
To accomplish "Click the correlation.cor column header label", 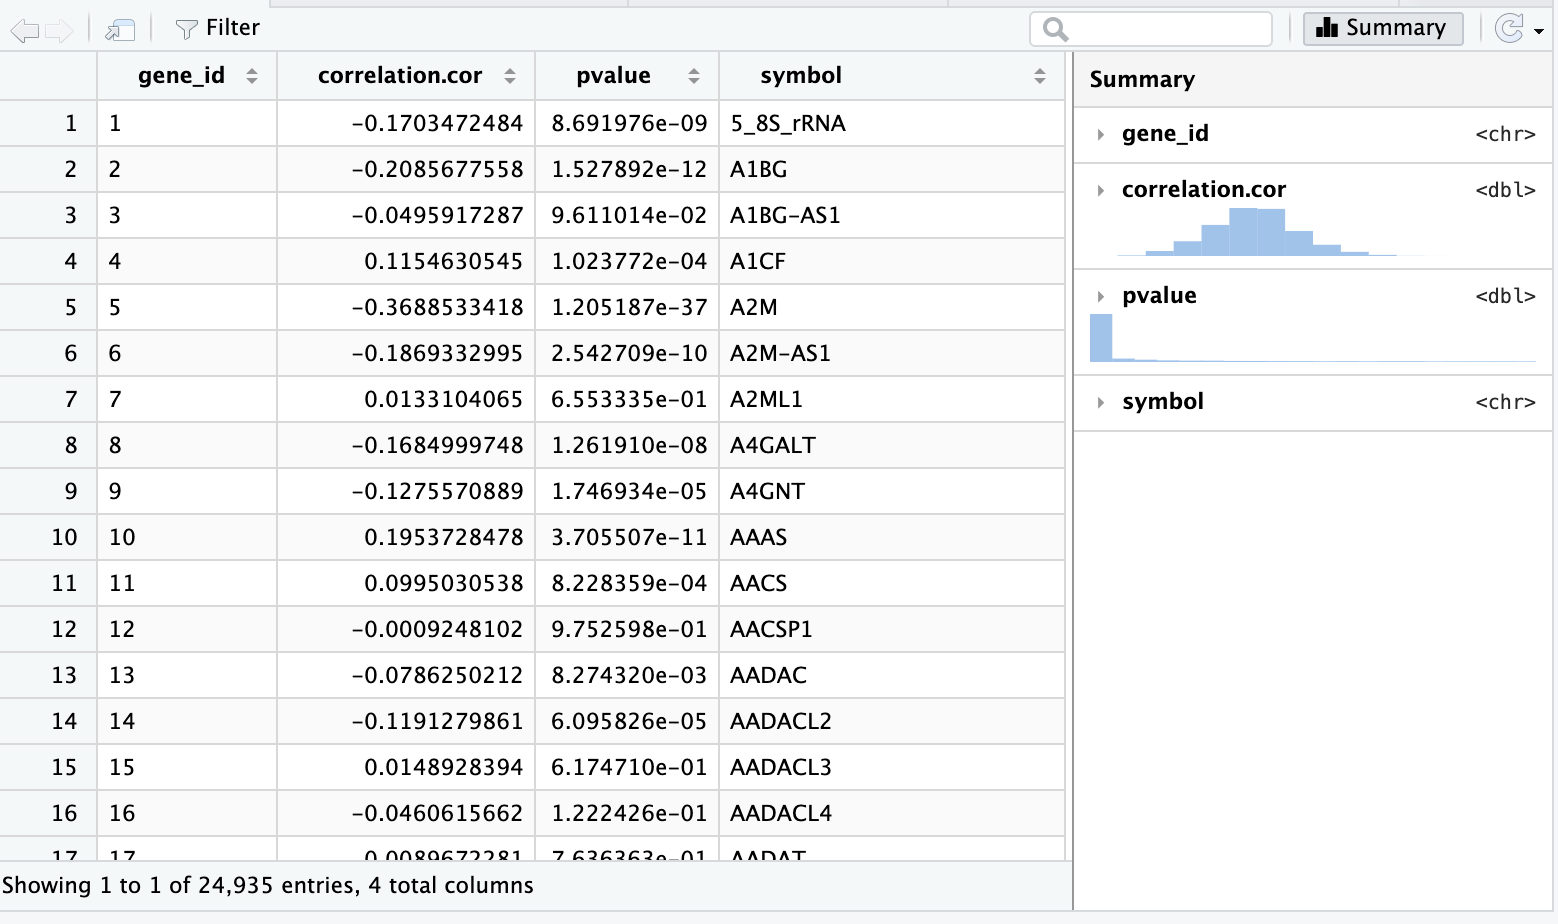I will tap(400, 76).
